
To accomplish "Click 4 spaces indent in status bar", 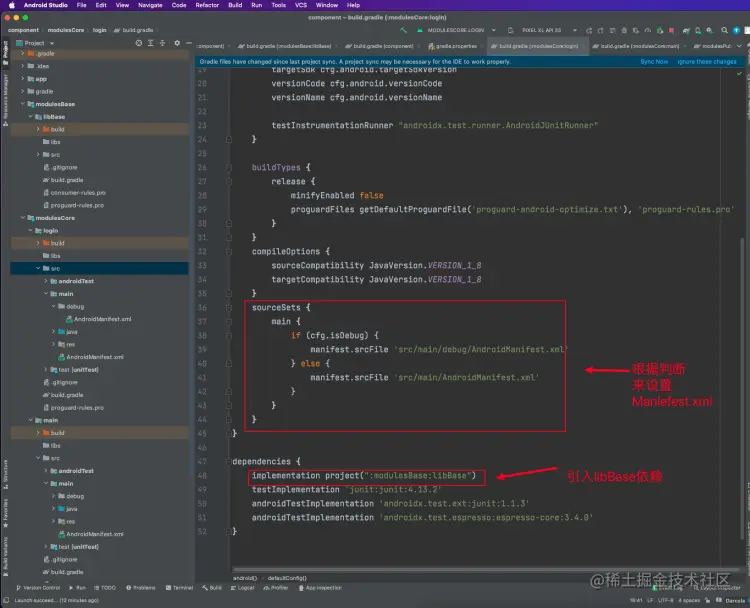I will coord(689,600).
